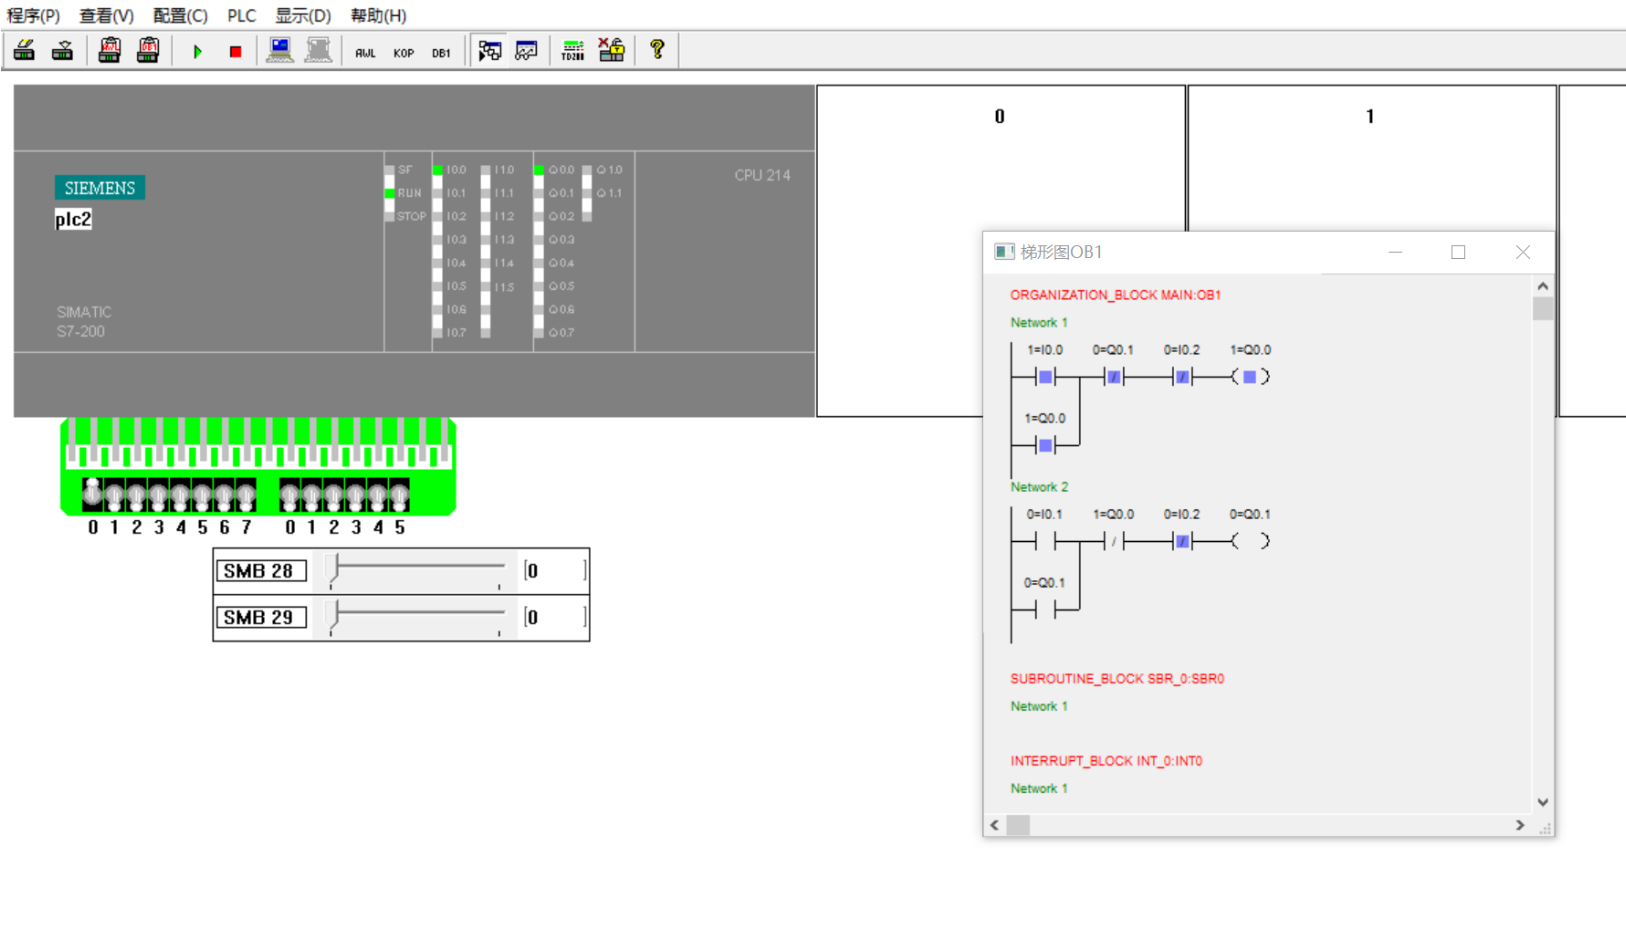
Task: Click the CPU 214 label on PLC
Action: [x=762, y=175]
